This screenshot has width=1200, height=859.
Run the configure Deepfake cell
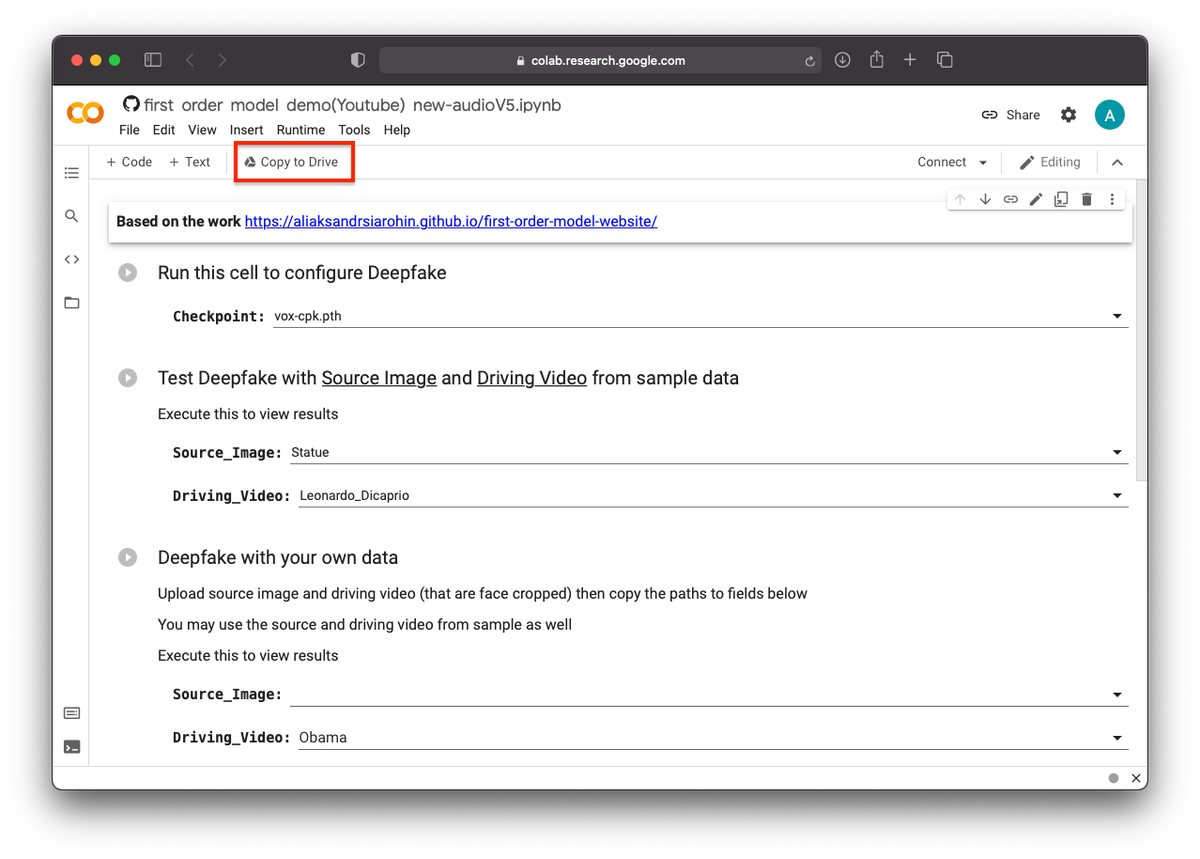click(x=127, y=272)
